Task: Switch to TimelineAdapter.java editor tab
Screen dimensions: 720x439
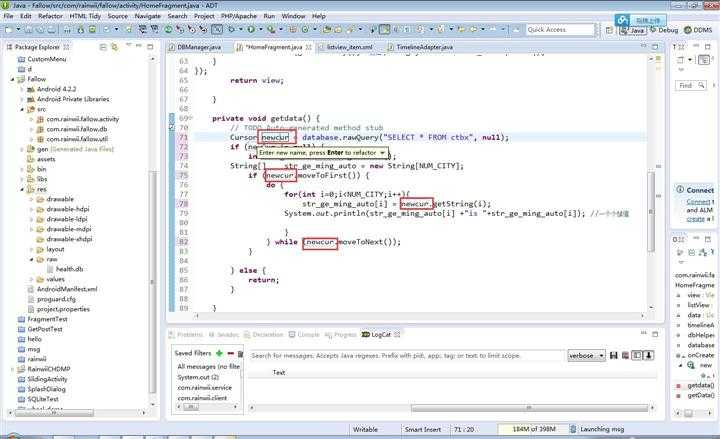Action: [420, 47]
